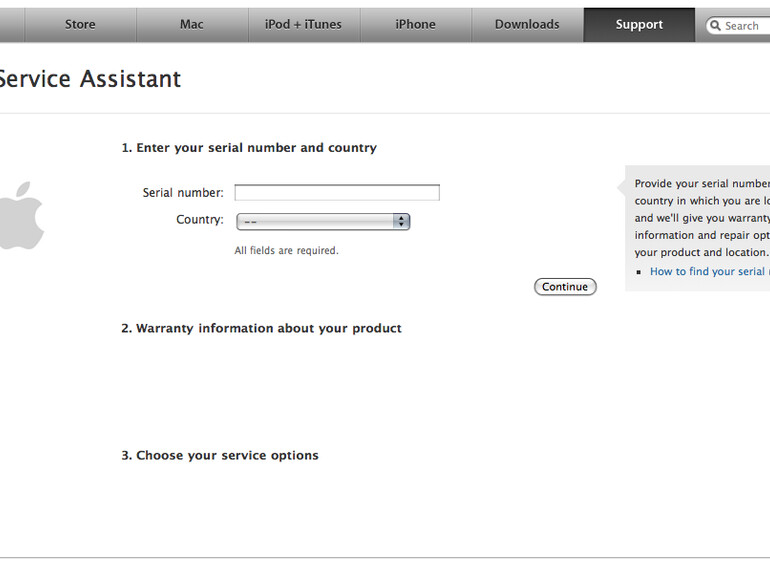Screen dimensions: 770x578
Task: Click the Continue button
Action: (565, 287)
